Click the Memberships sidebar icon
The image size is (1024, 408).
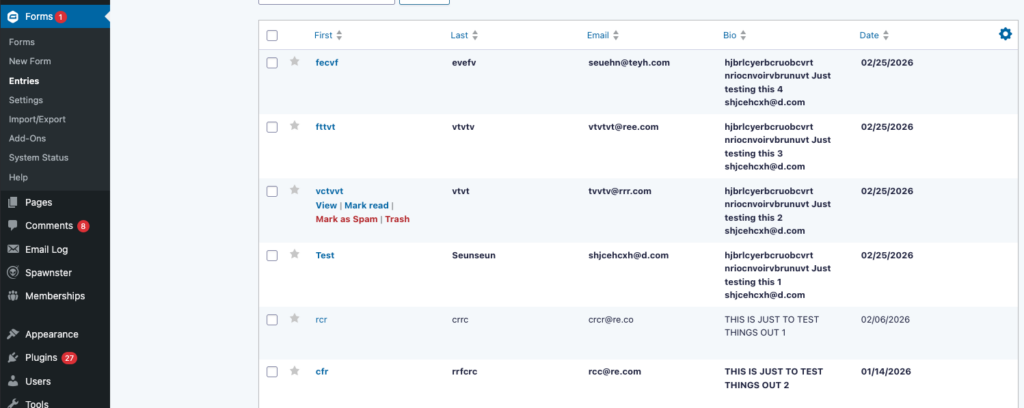point(13,296)
